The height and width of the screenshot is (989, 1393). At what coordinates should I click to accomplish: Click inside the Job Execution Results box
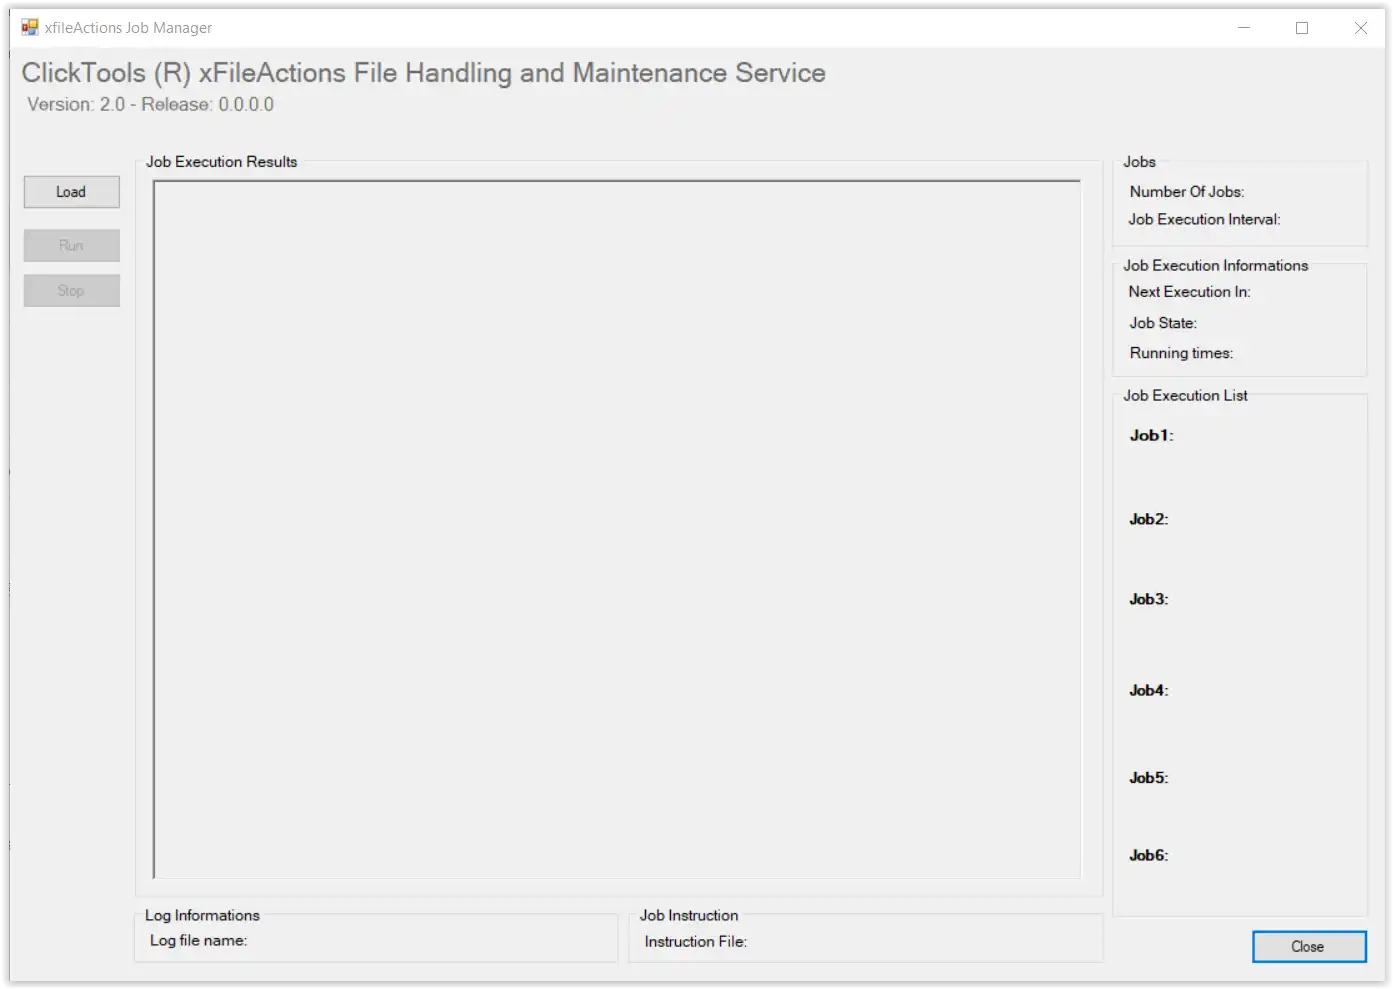pyautogui.click(x=617, y=530)
